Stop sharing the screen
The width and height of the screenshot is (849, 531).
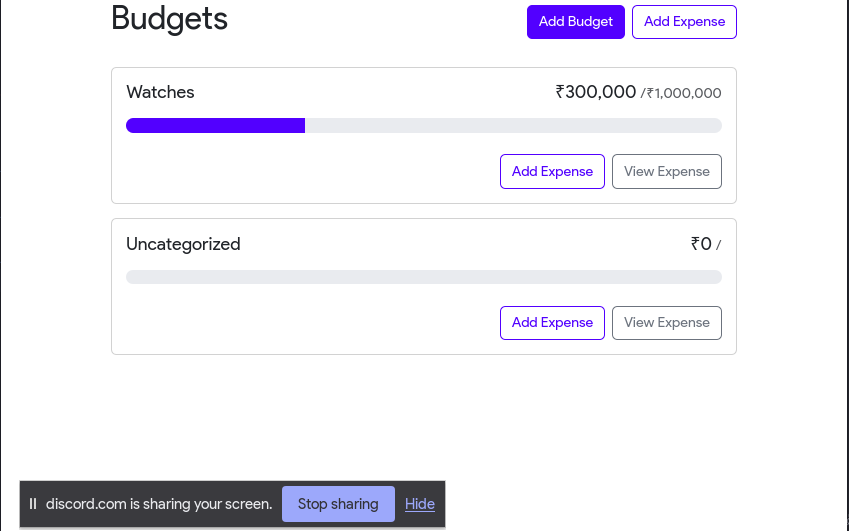(338, 504)
